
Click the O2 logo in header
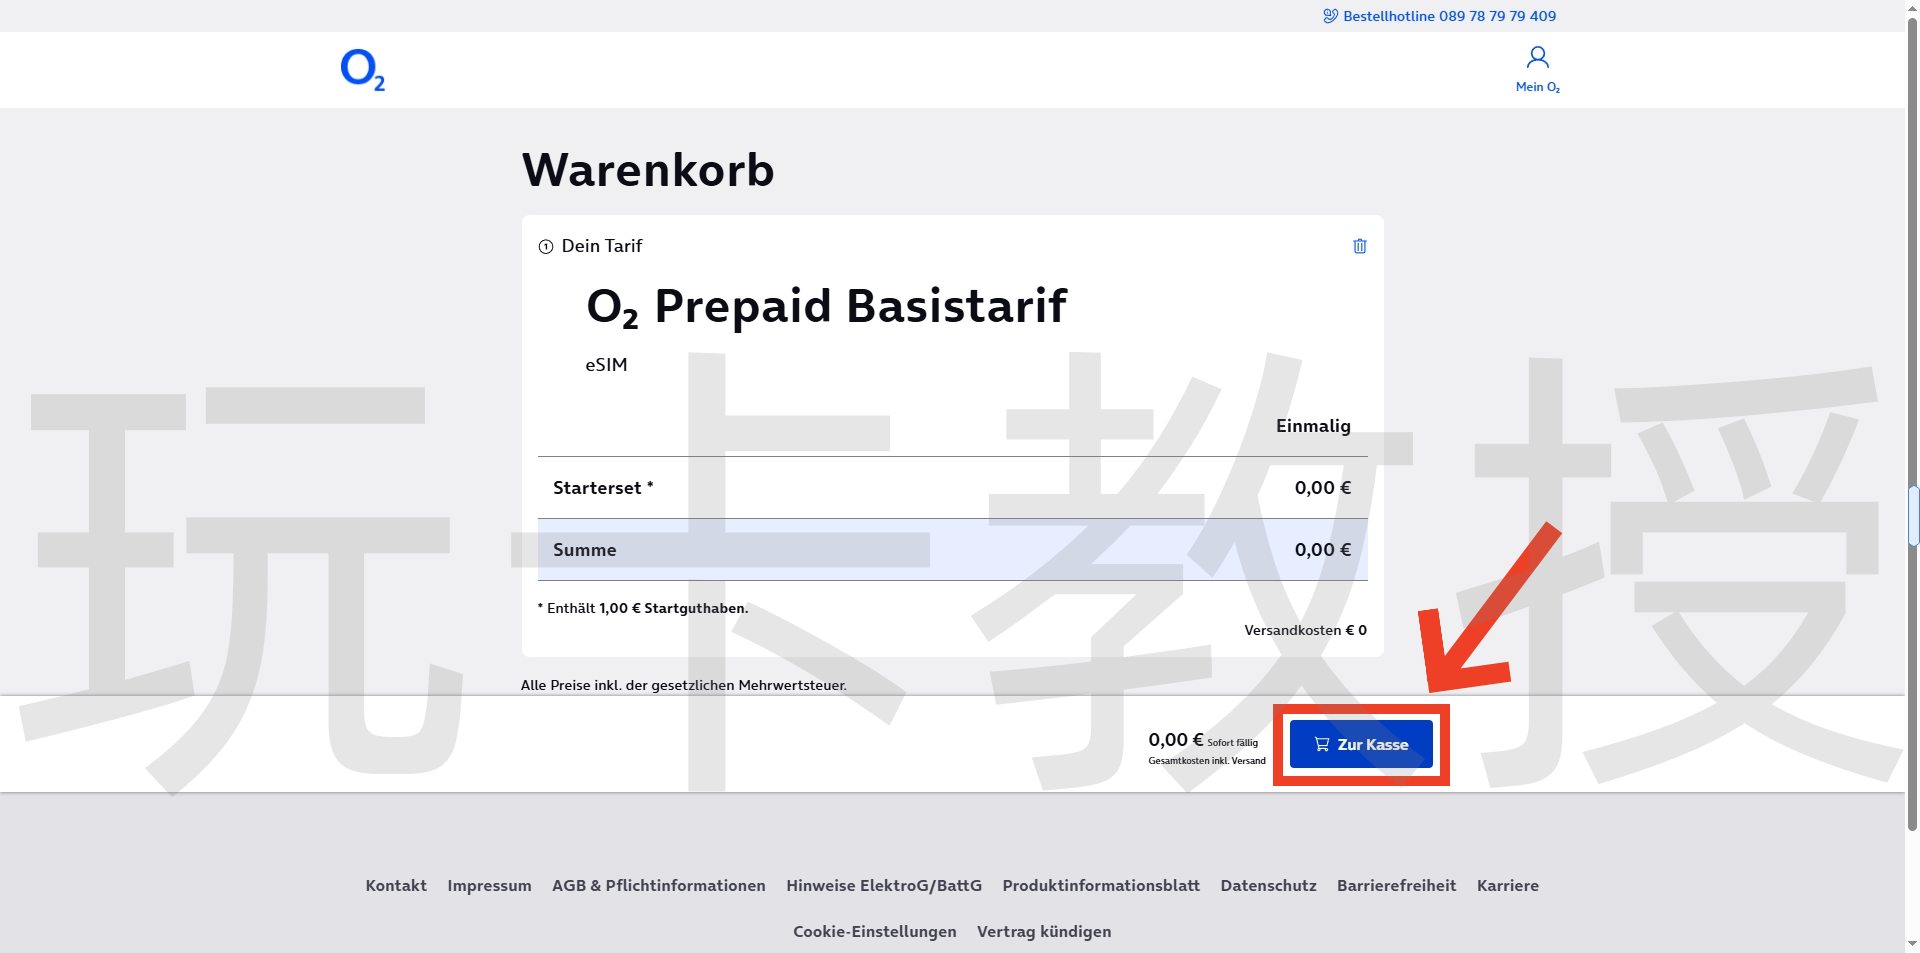pos(362,70)
